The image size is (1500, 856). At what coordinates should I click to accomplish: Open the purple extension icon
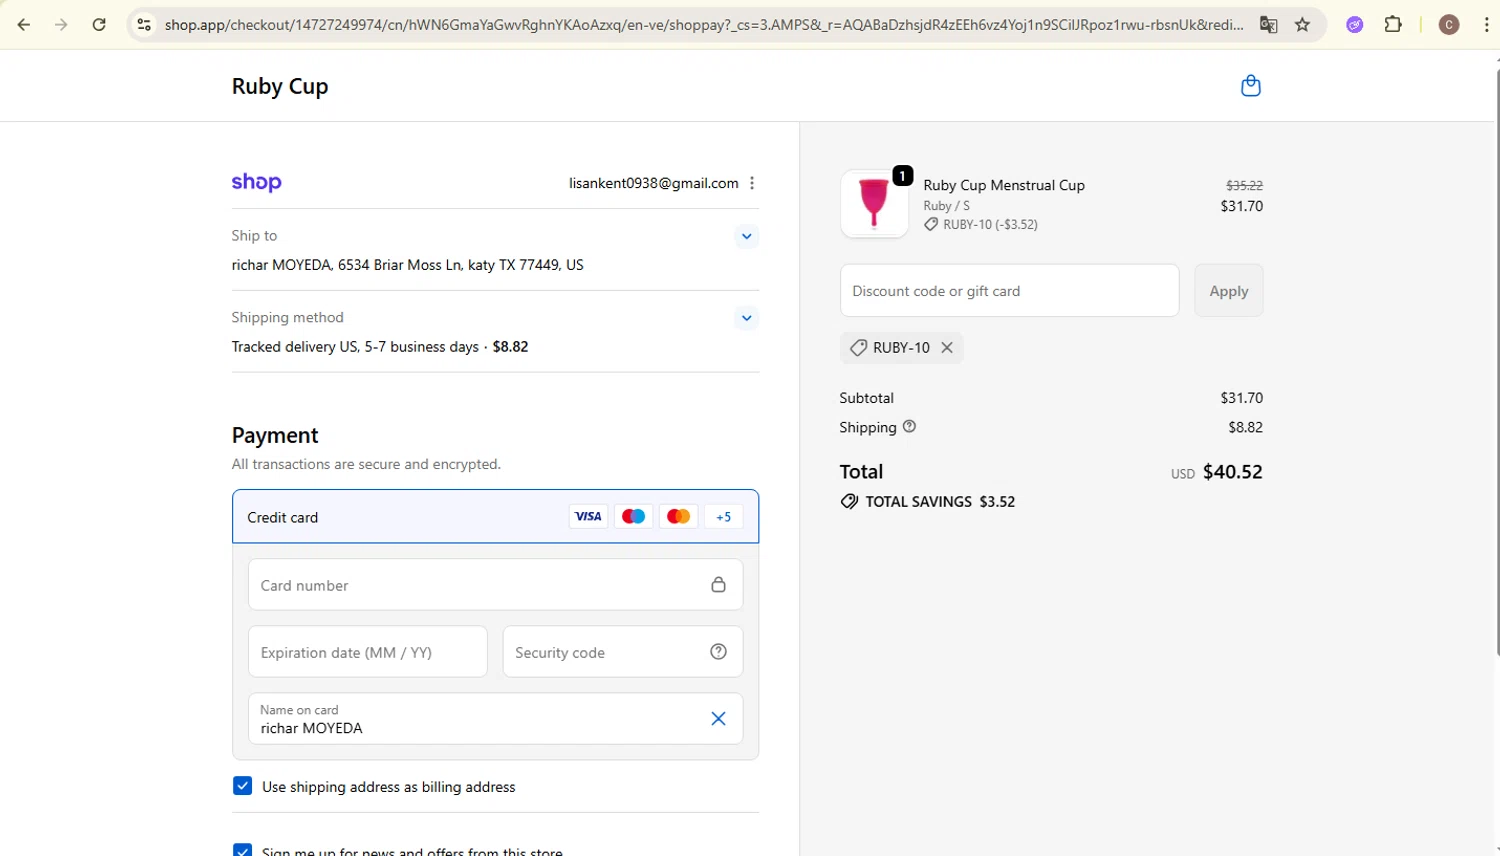point(1355,25)
